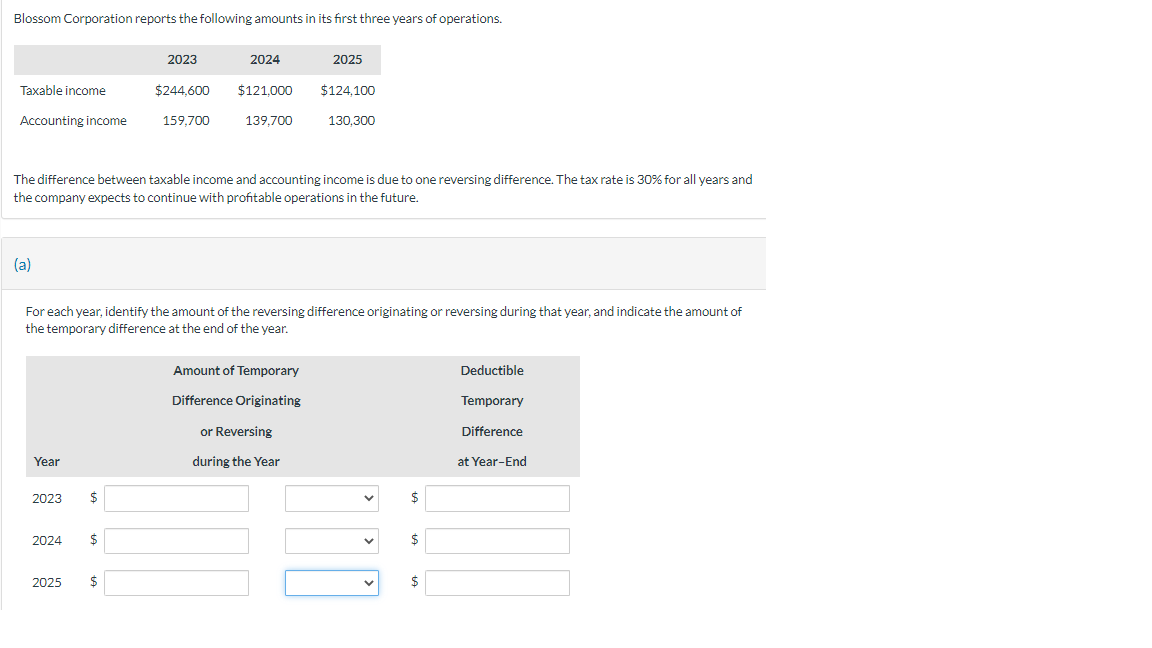This screenshot has width=1152, height=648.
Task: Click the $244,600 taxable income value
Action: click(182, 90)
